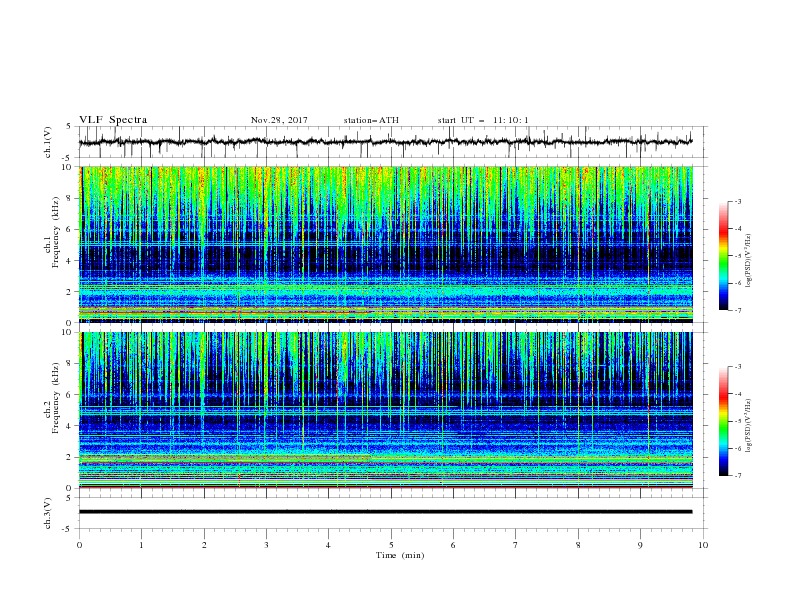Click the lower "log(PSD)(V²/Hz)" colorbar label
Viewport: 792px width, 612px height.
click(748, 426)
